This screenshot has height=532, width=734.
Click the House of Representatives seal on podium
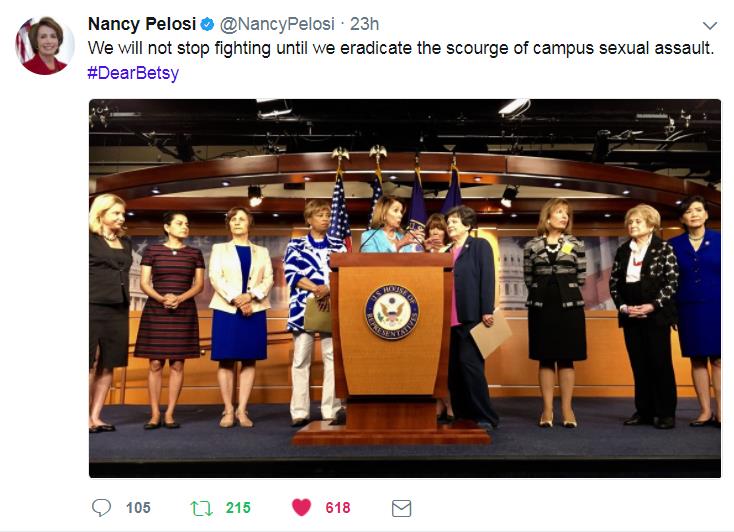[x=391, y=315]
